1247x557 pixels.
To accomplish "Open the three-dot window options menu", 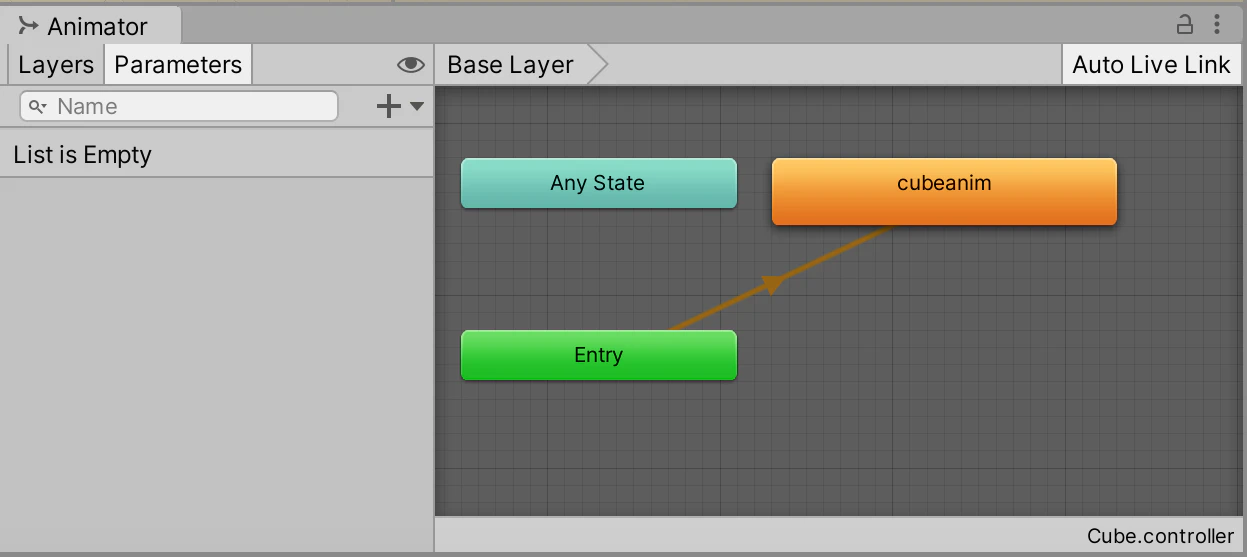I will pos(1217,24).
